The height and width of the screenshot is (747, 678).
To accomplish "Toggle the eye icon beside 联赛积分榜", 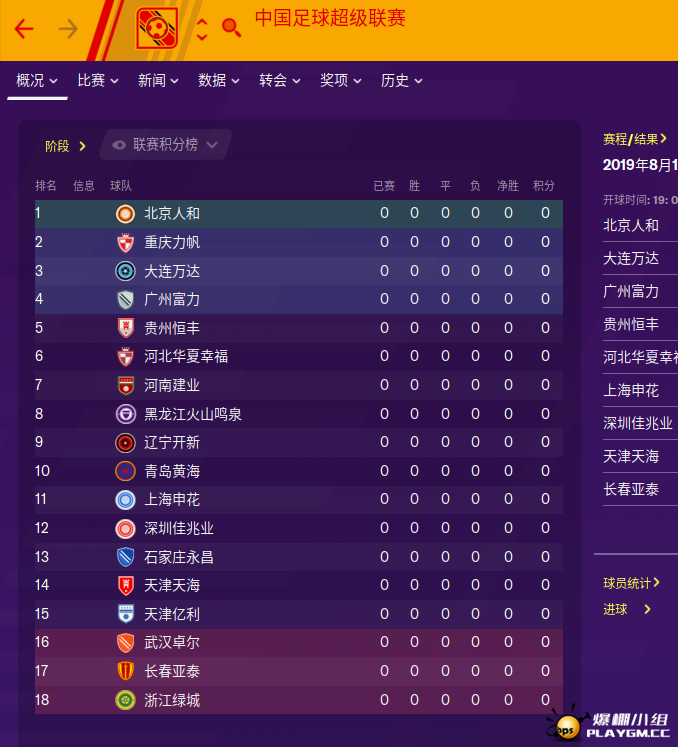I will (x=119, y=145).
